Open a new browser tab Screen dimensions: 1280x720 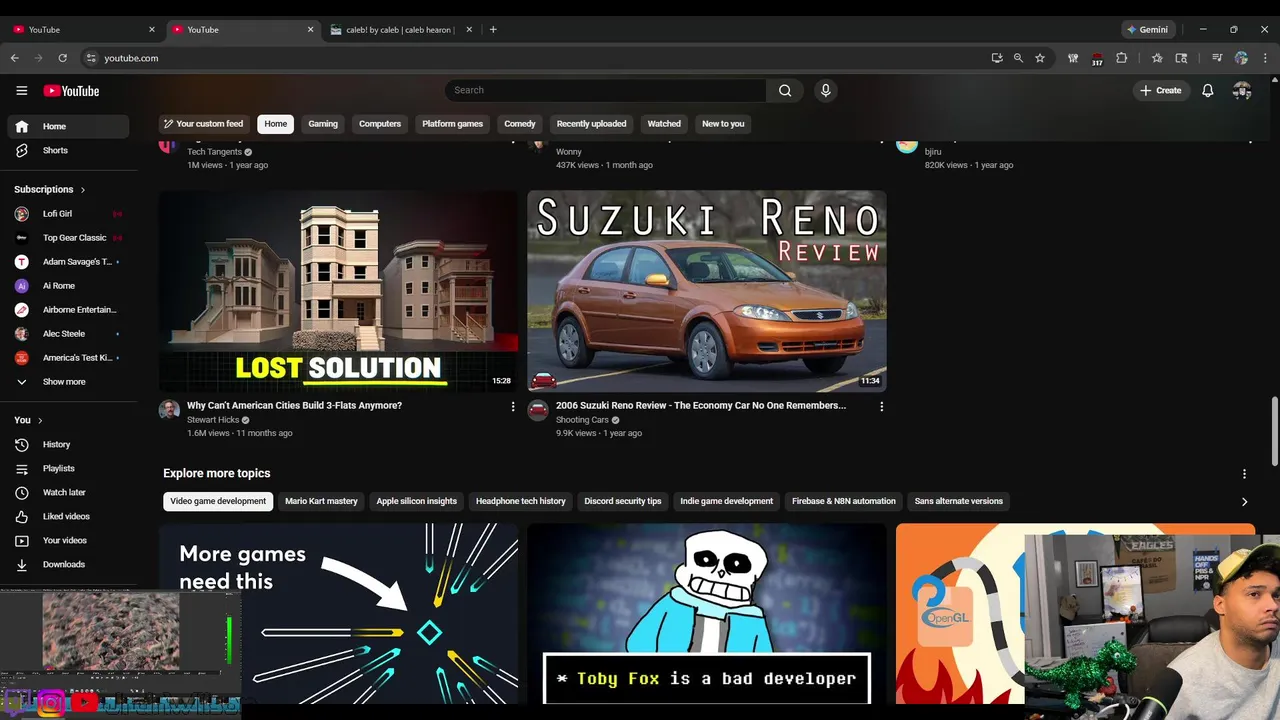tap(493, 29)
